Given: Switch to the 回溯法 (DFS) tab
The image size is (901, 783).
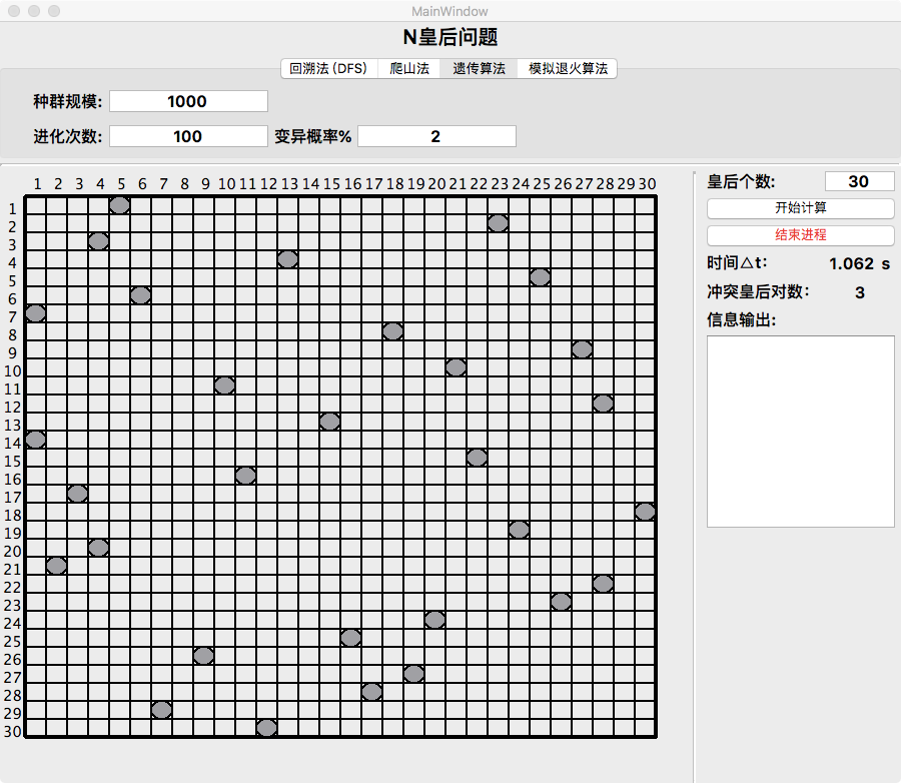Looking at the screenshot, I should pos(328,68).
